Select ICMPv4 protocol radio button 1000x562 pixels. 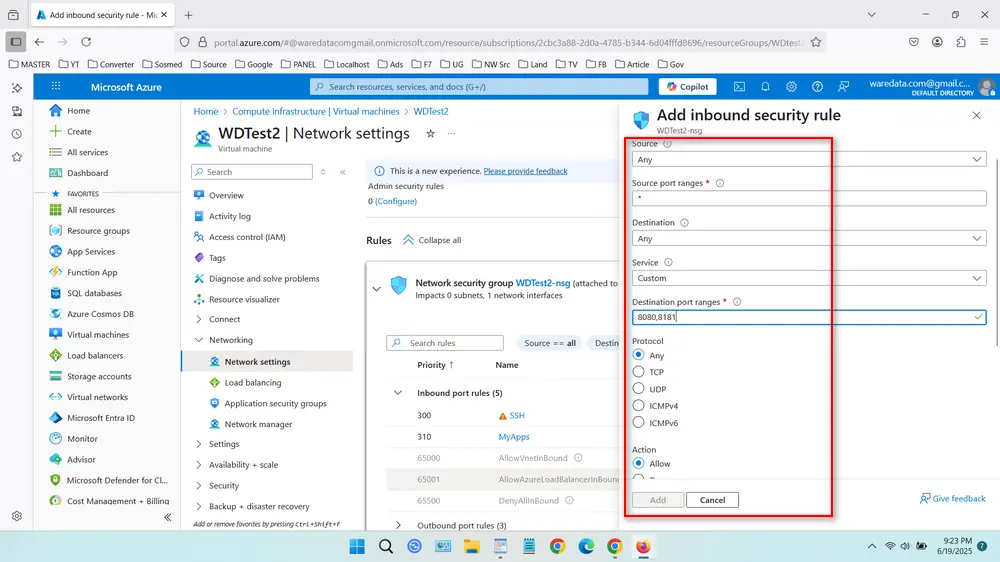(638, 405)
